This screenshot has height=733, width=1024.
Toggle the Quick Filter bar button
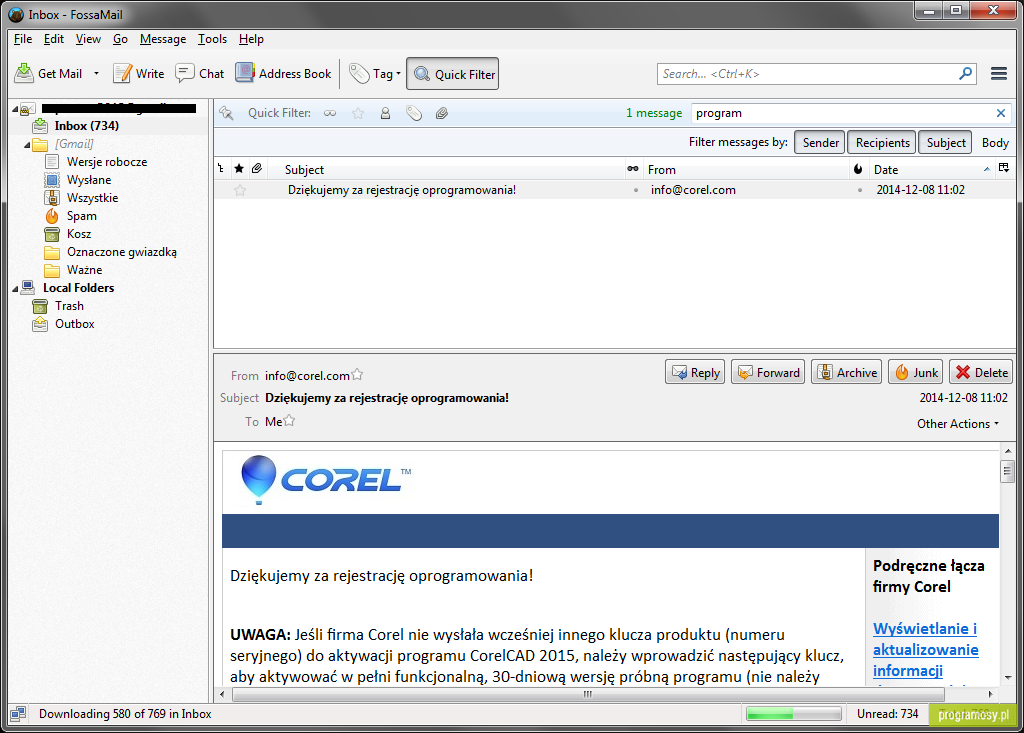pyautogui.click(x=453, y=74)
